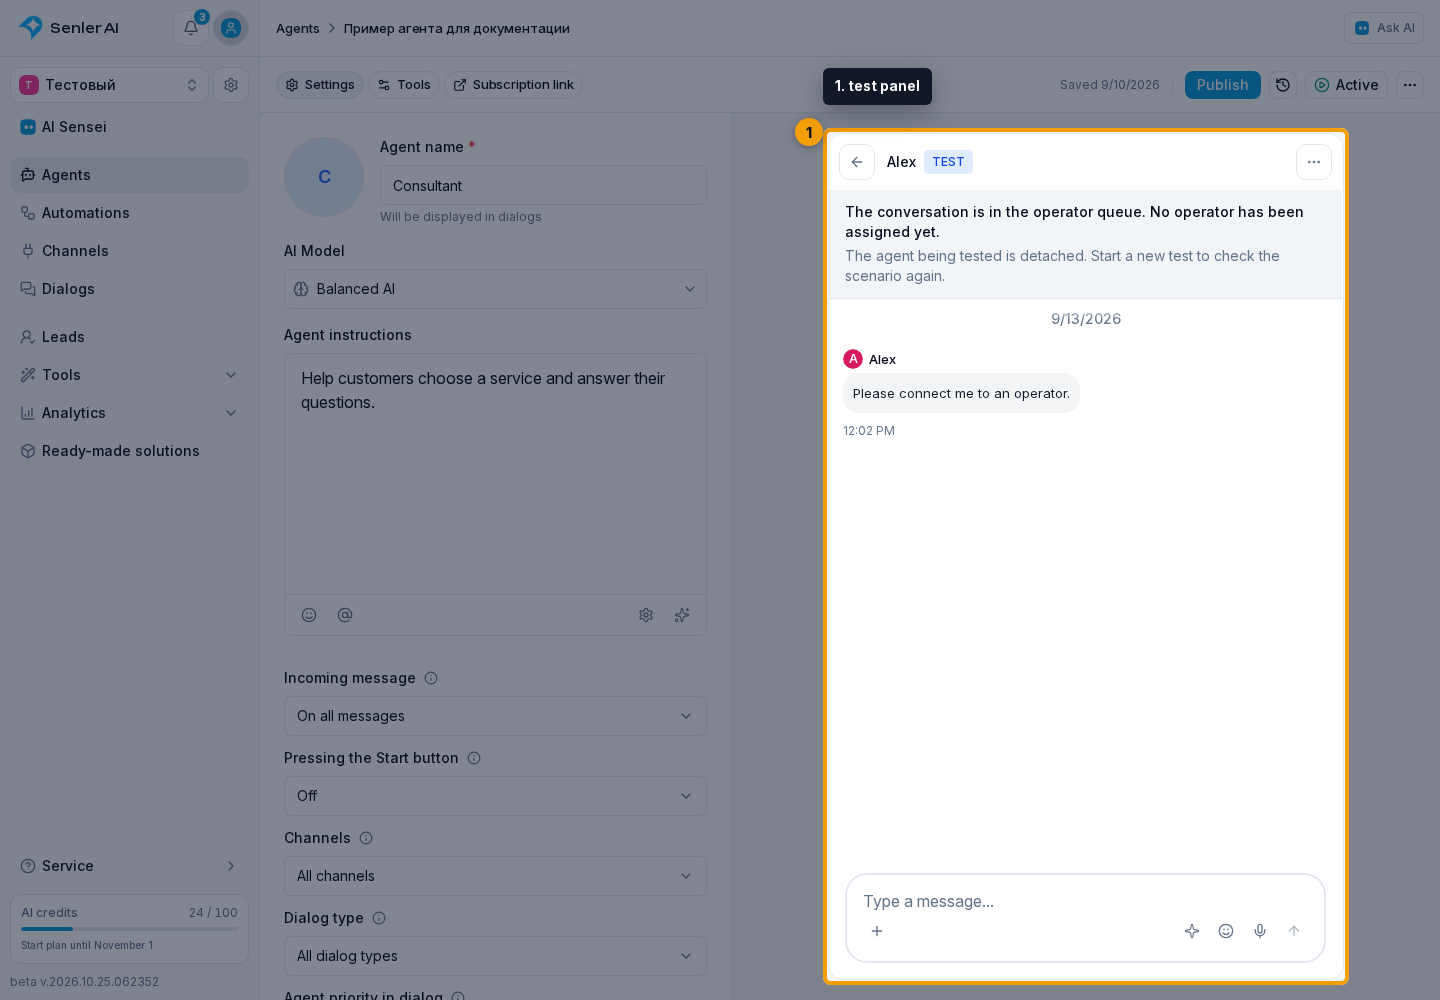
Task: Send message with arrow button
Action: [x=1294, y=931]
